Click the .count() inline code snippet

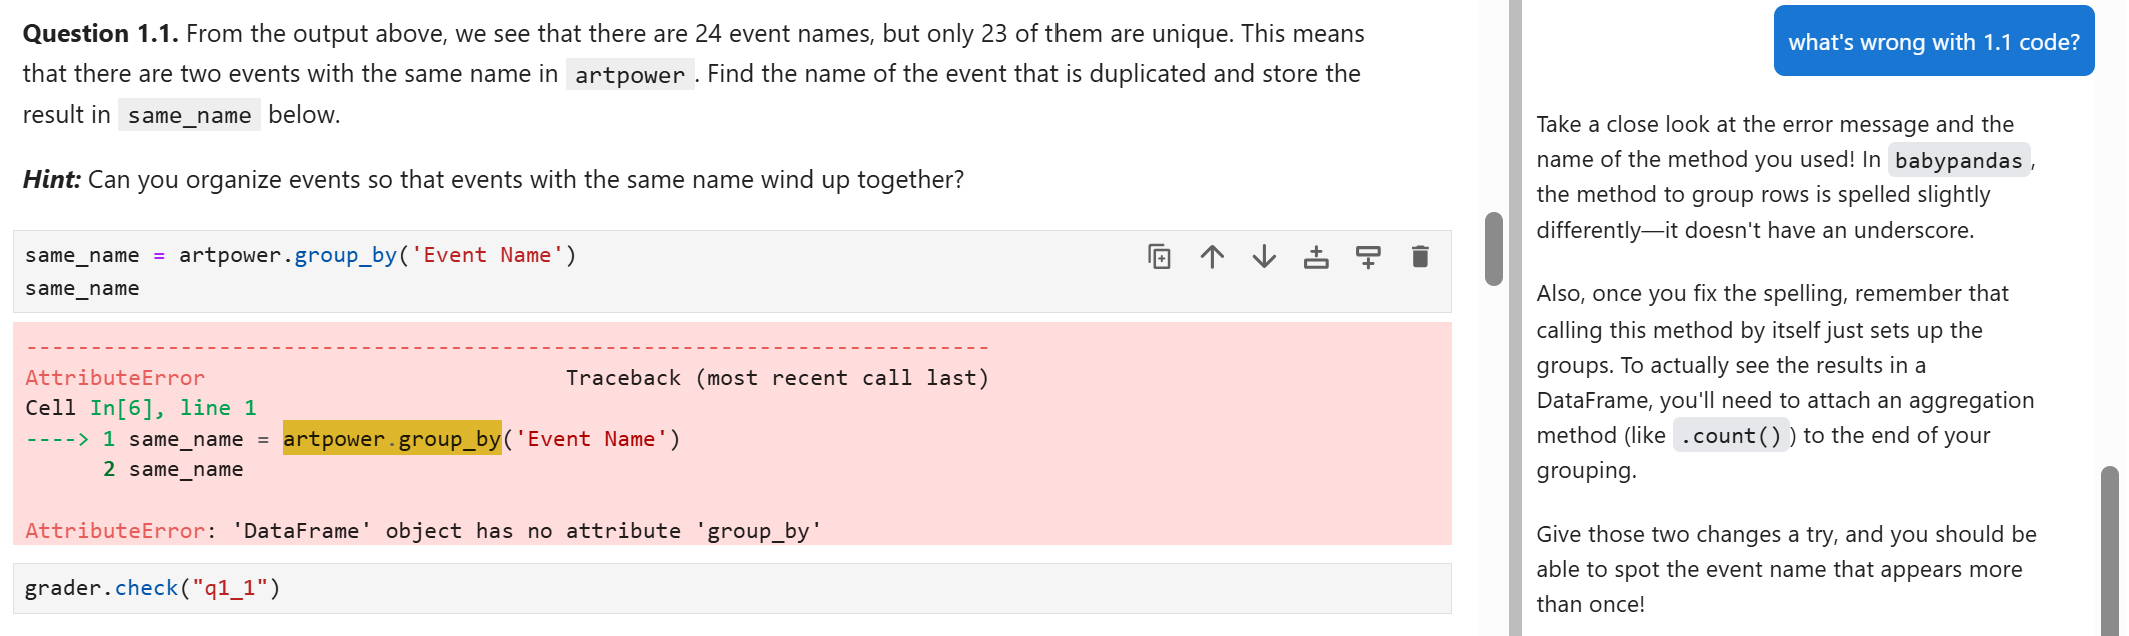[1730, 435]
